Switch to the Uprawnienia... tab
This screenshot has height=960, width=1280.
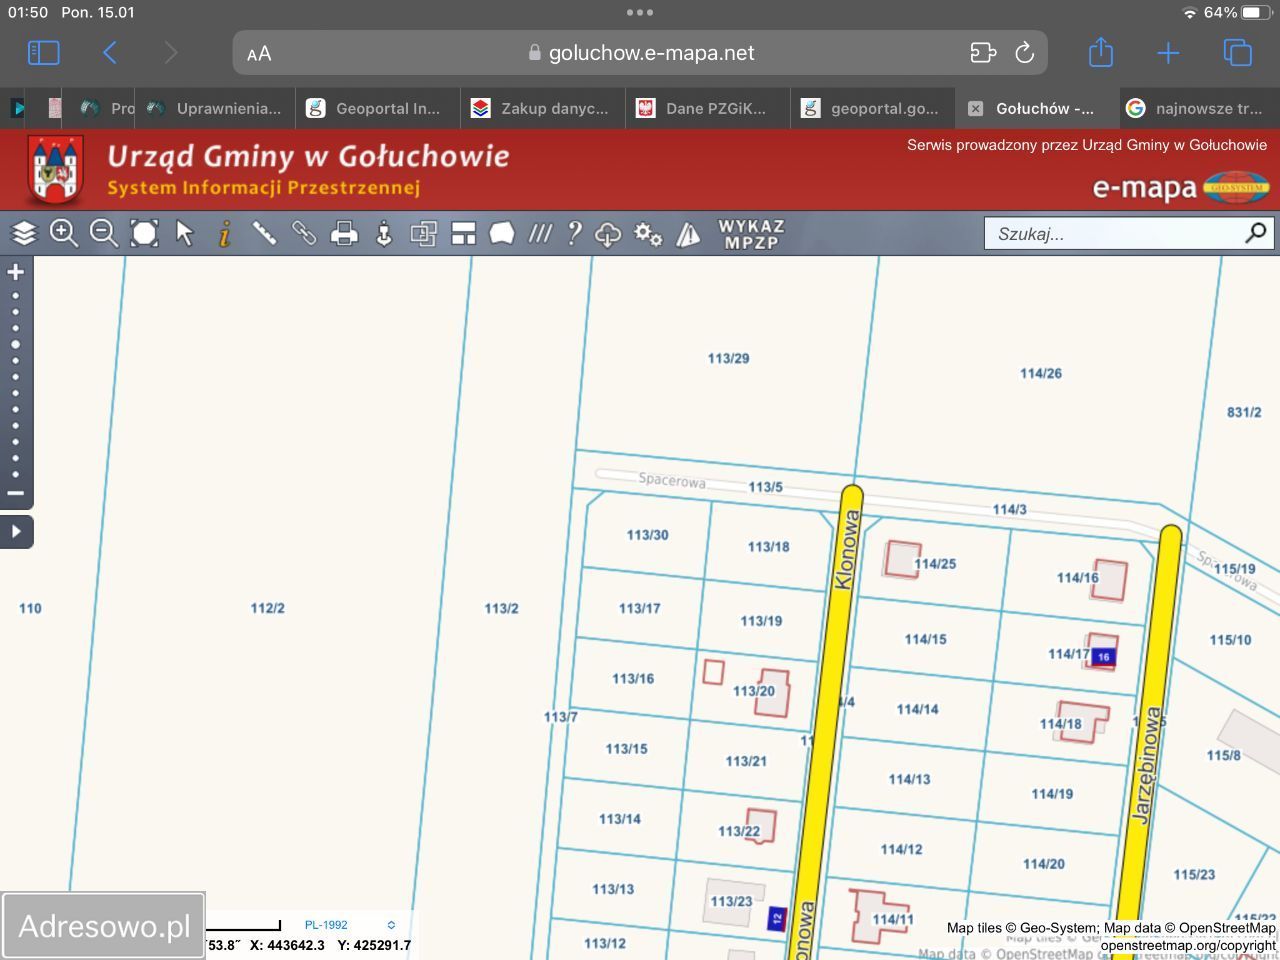pos(215,108)
